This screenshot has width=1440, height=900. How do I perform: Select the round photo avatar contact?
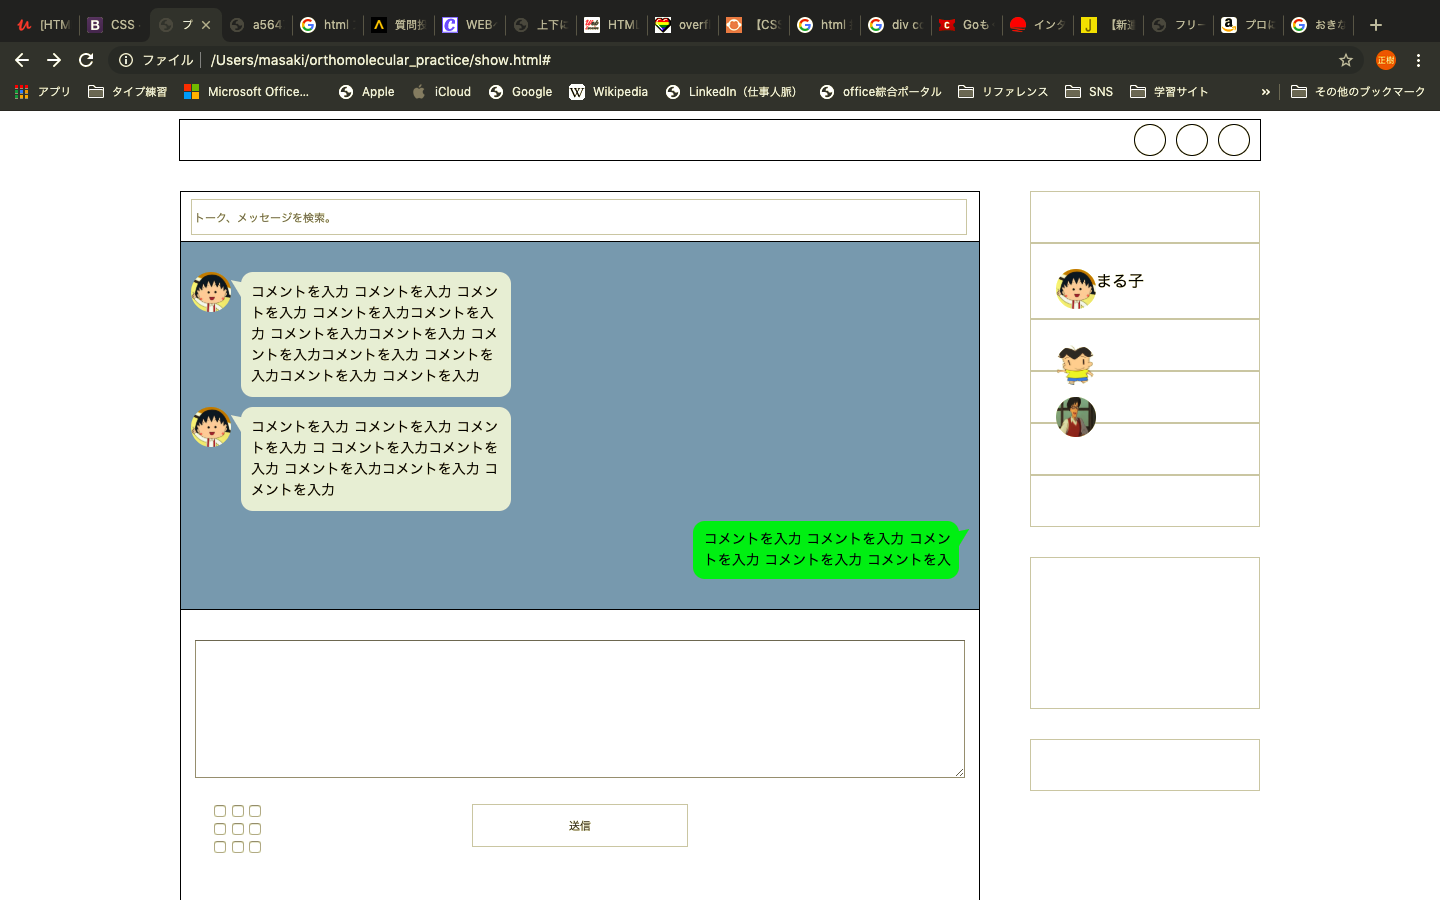pos(1075,417)
